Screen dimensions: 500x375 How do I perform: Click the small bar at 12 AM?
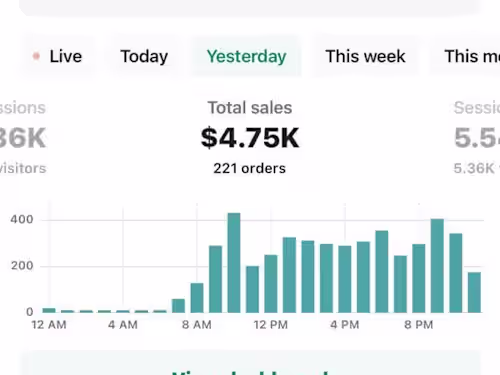click(49, 310)
